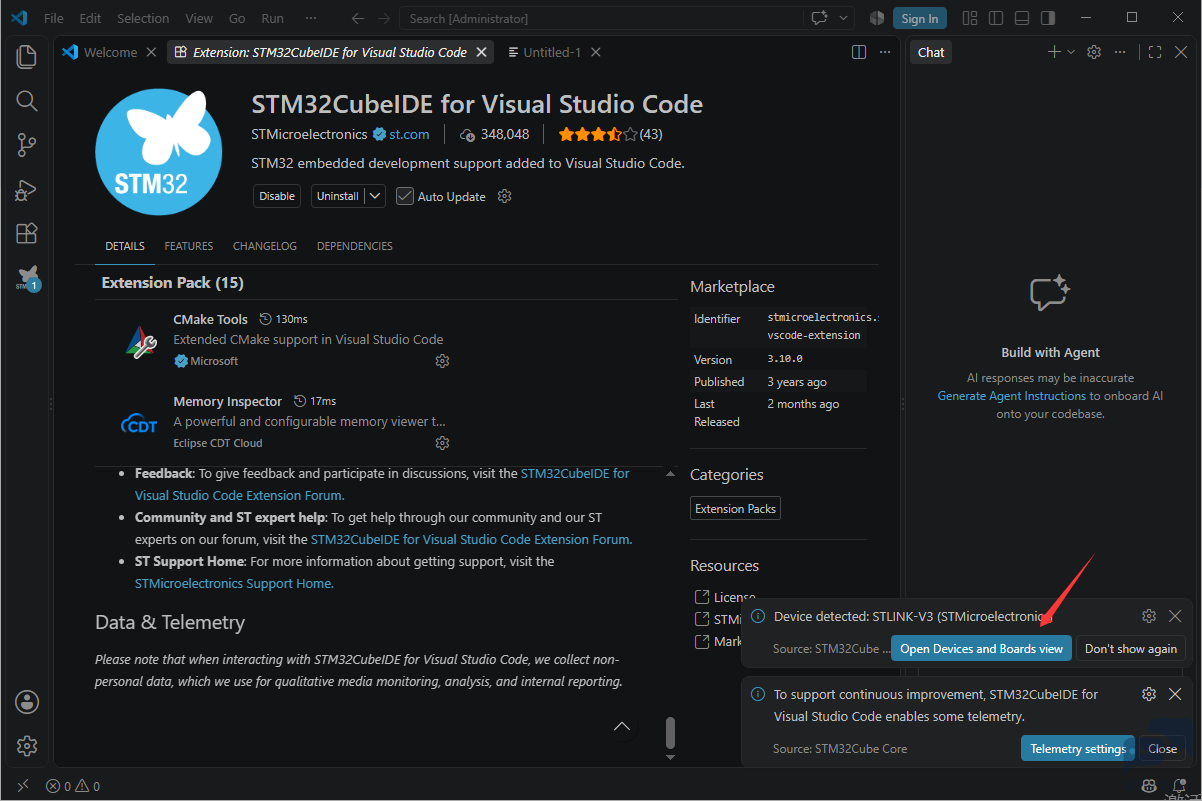Open dropdown next to title bar chat icon
Screen dimensions: 1202x801
(x=844, y=18)
